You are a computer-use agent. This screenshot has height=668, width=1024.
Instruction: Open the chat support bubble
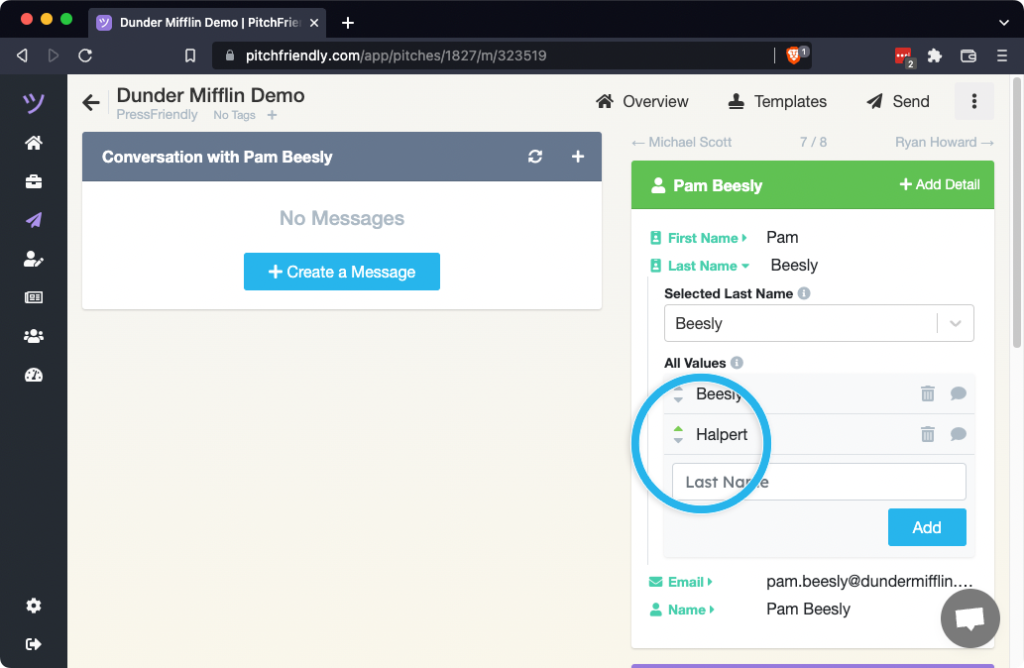[x=970, y=619]
